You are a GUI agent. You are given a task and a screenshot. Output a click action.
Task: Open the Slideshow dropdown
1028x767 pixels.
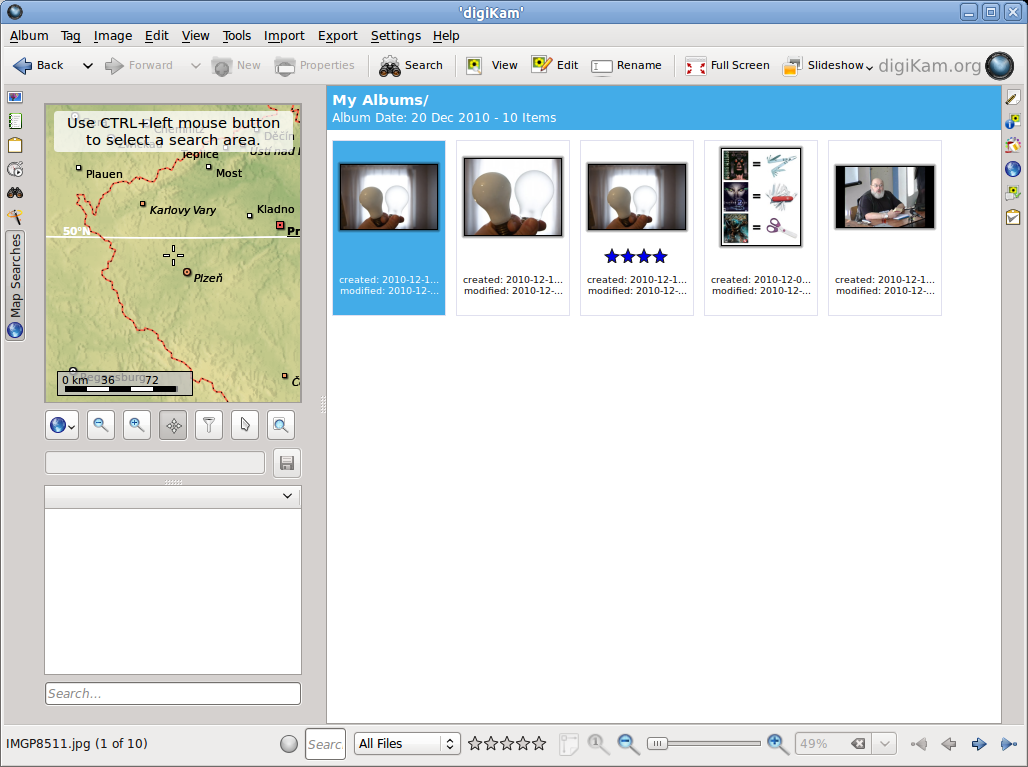[828, 65]
